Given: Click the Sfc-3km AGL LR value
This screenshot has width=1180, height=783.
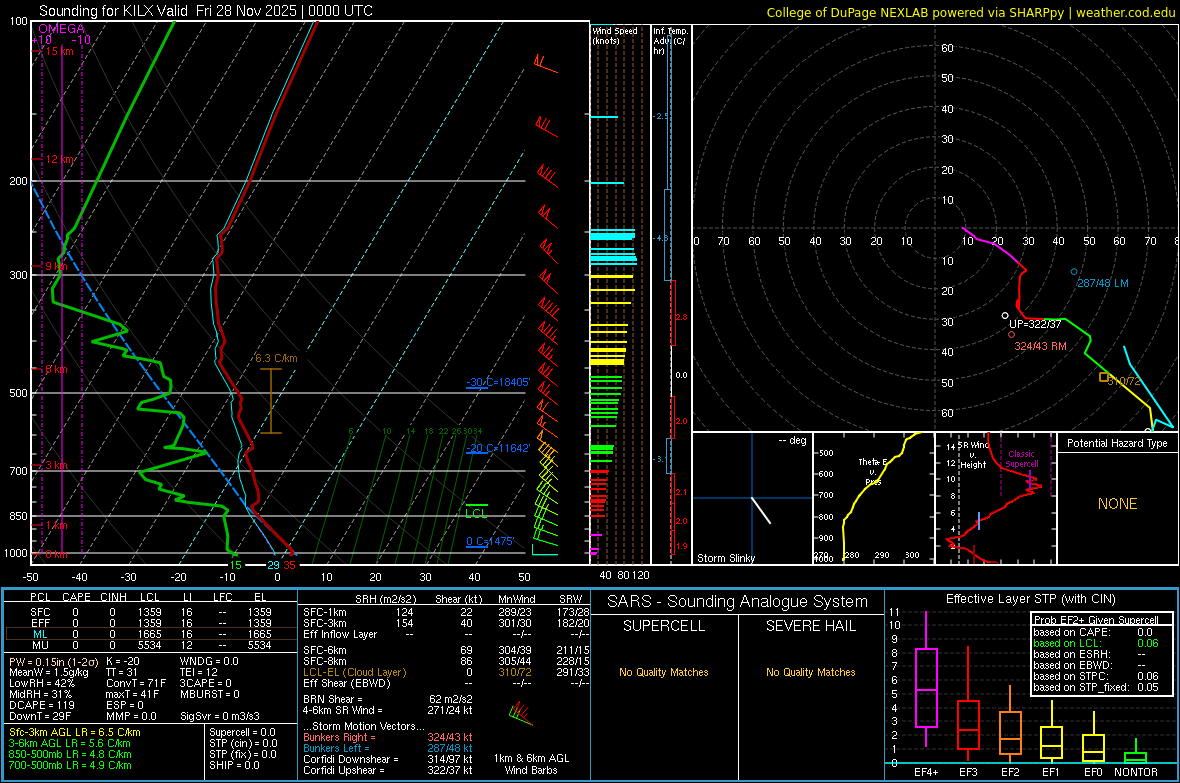Looking at the screenshot, I should click(75, 732).
